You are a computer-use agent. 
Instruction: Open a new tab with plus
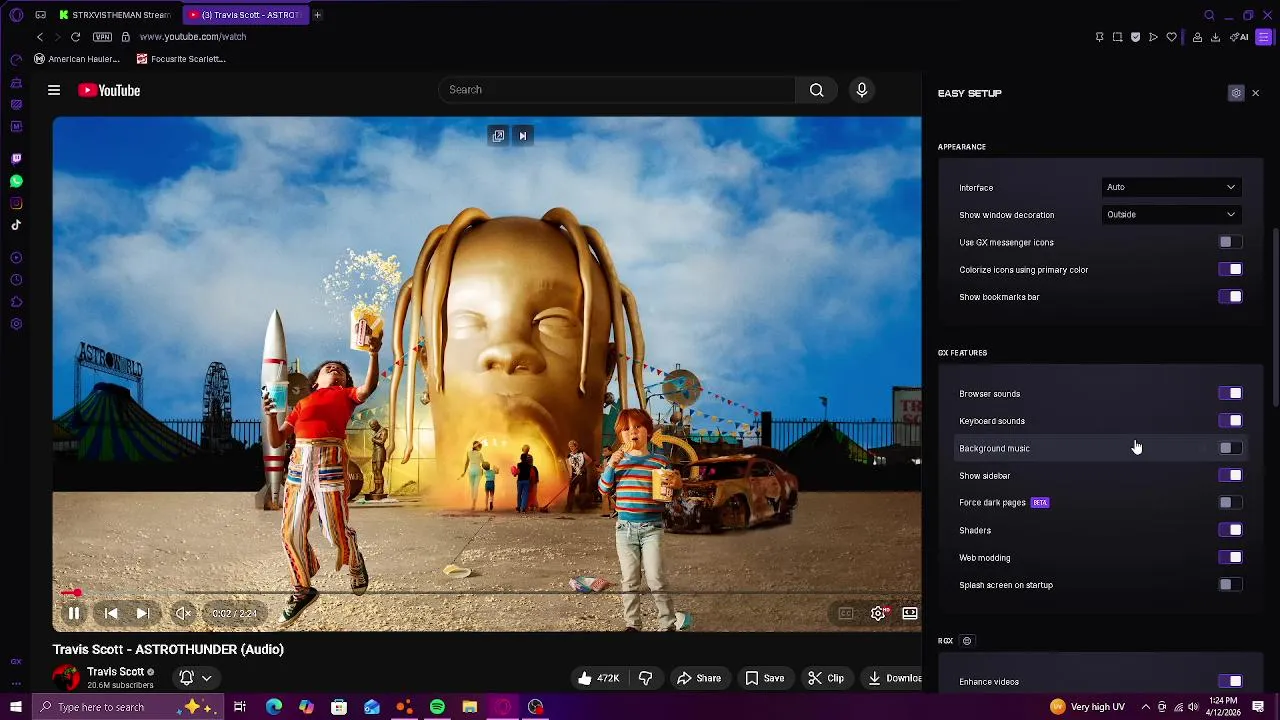click(317, 15)
